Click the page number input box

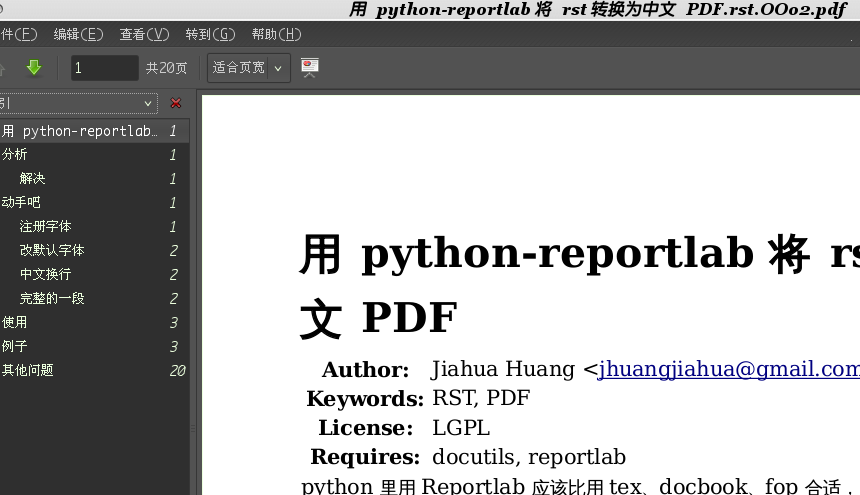pos(104,68)
